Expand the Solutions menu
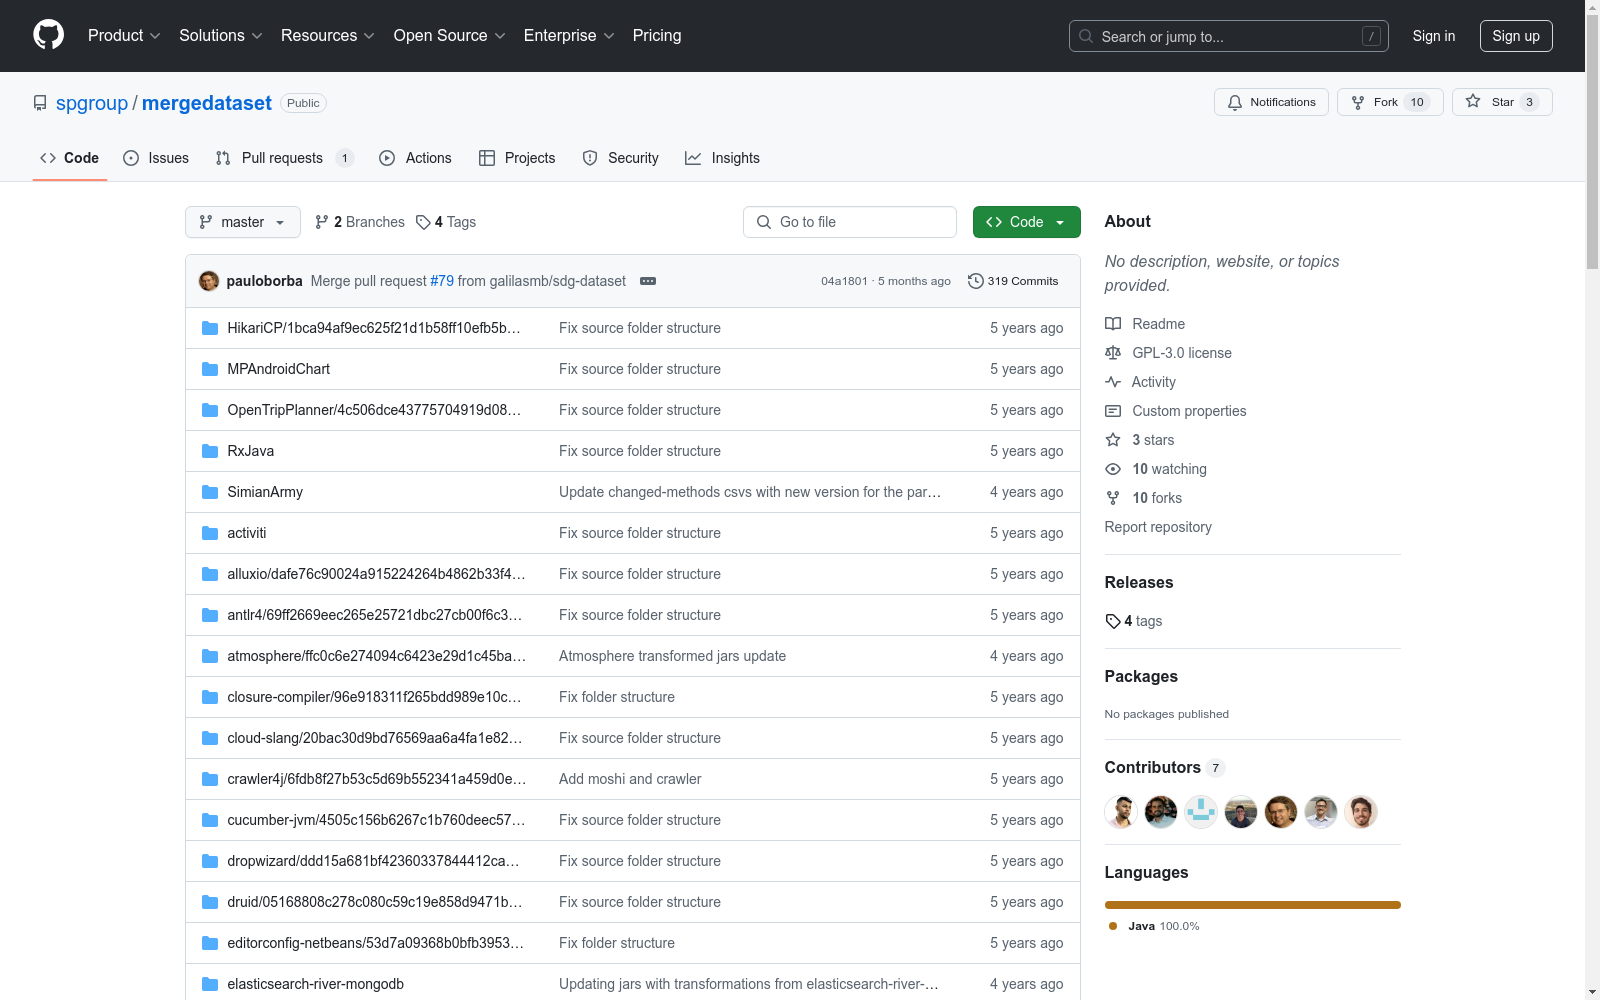This screenshot has height=1000, width=1600. pos(221,36)
